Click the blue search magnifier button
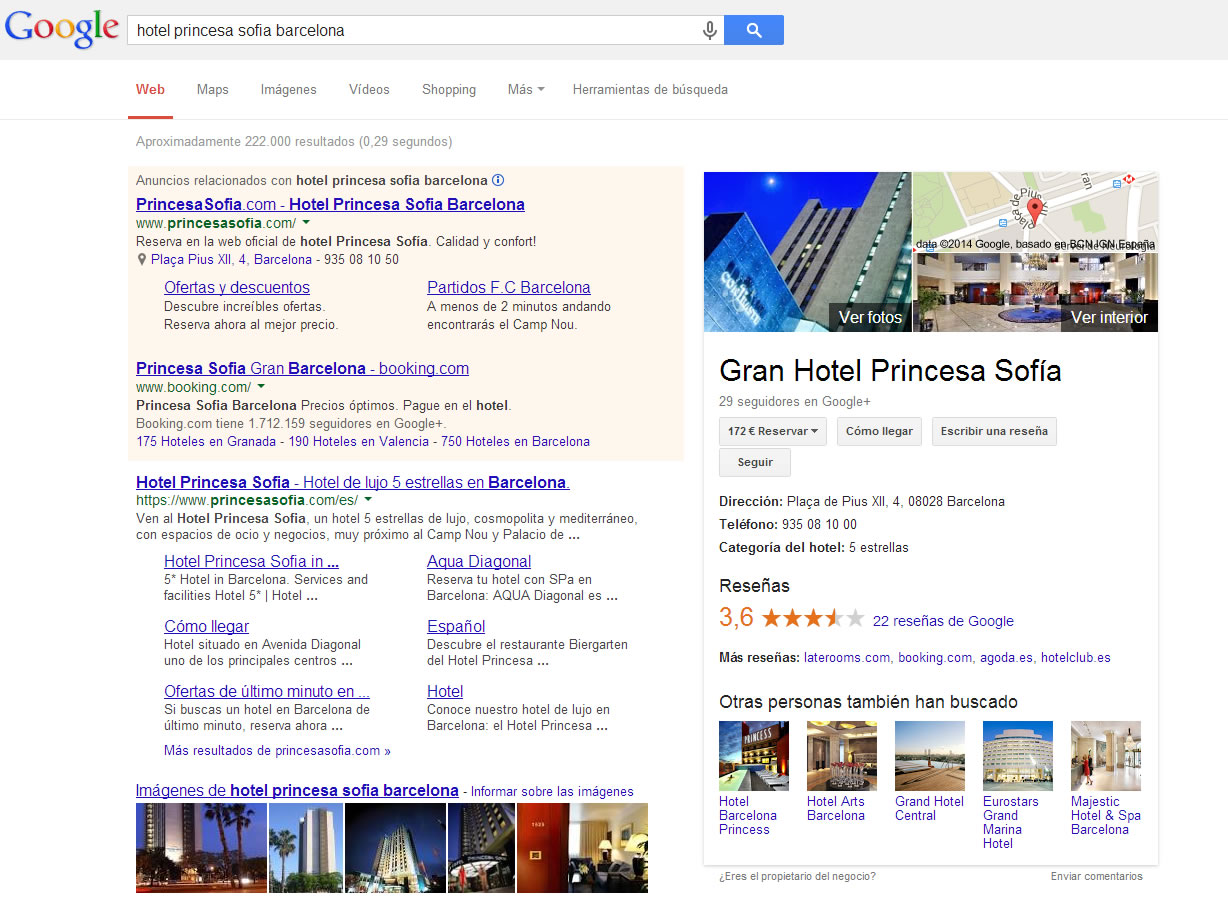The width and height of the screenshot is (1228, 920). coord(754,30)
